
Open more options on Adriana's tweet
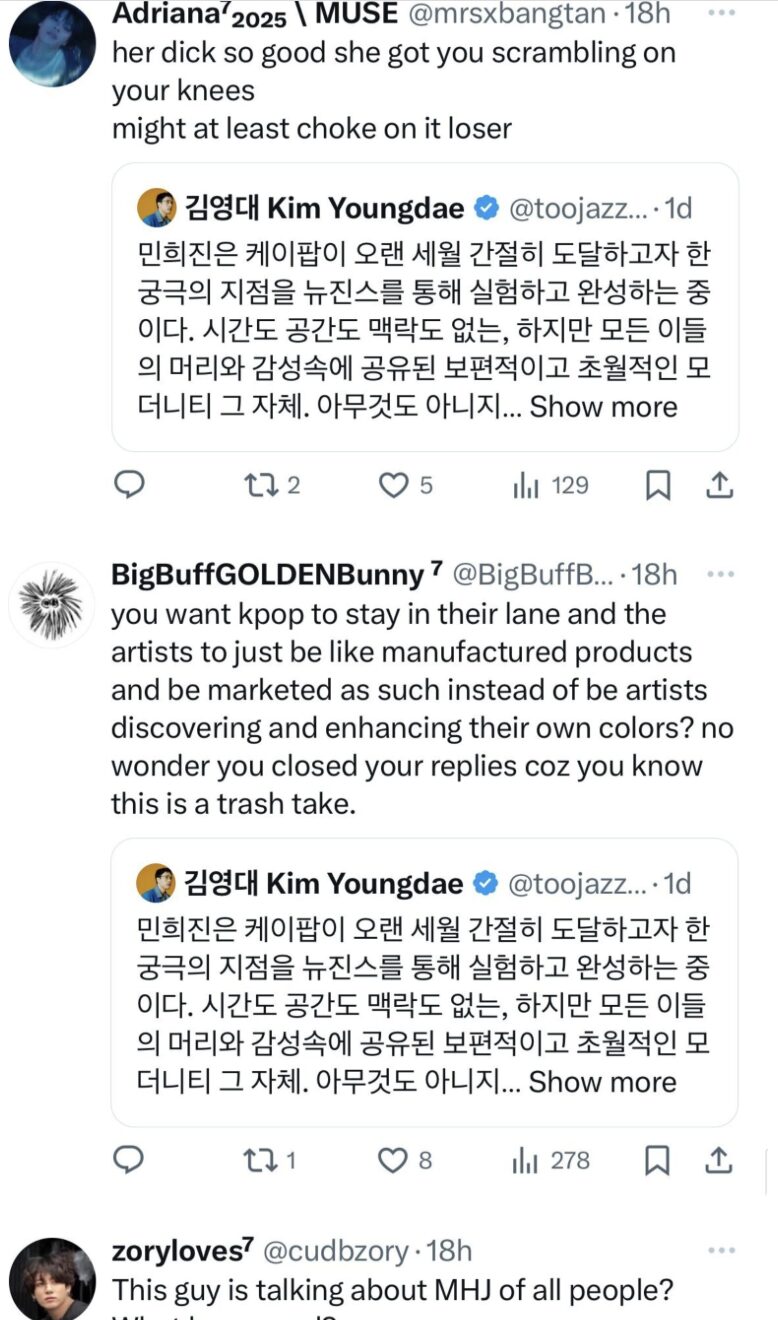click(721, 14)
